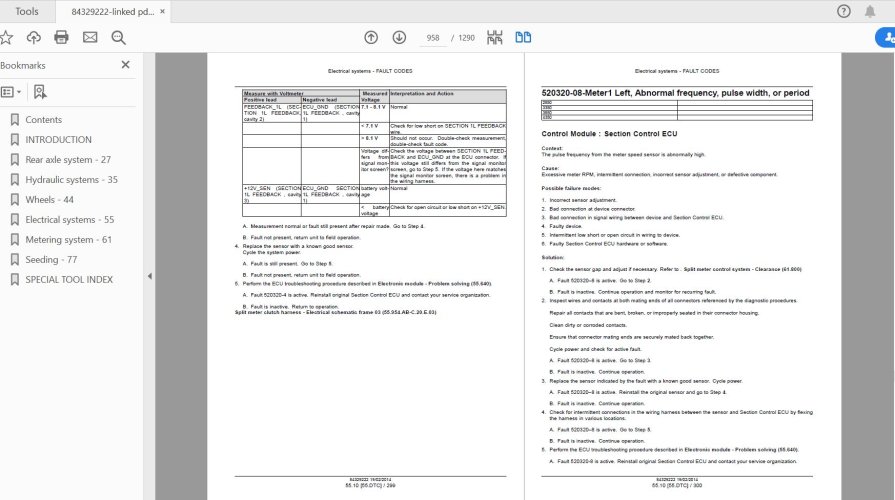The width and height of the screenshot is (895, 500).
Task: Open the Metering system - 61 bookmark
Action: [68, 239]
